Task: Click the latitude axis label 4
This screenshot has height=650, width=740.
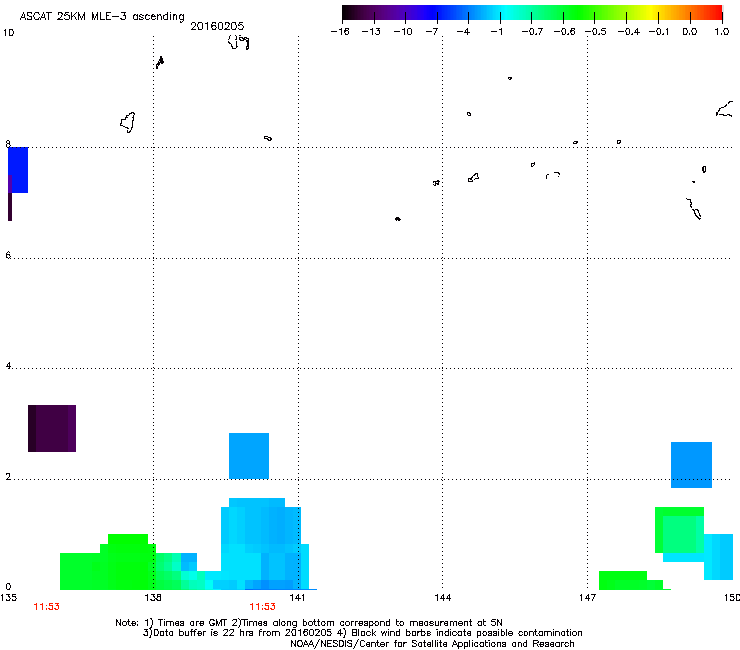Action: pyautogui.click(x=8, y=366)
